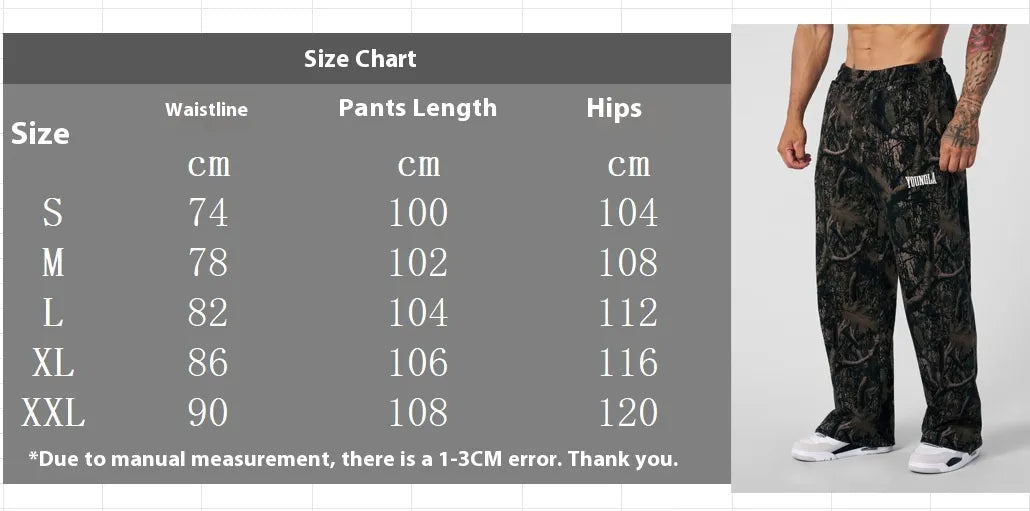The width and height of the screenshot is (1030, 511).
Task: Click the Hips column header
Action: coord(614,109)
